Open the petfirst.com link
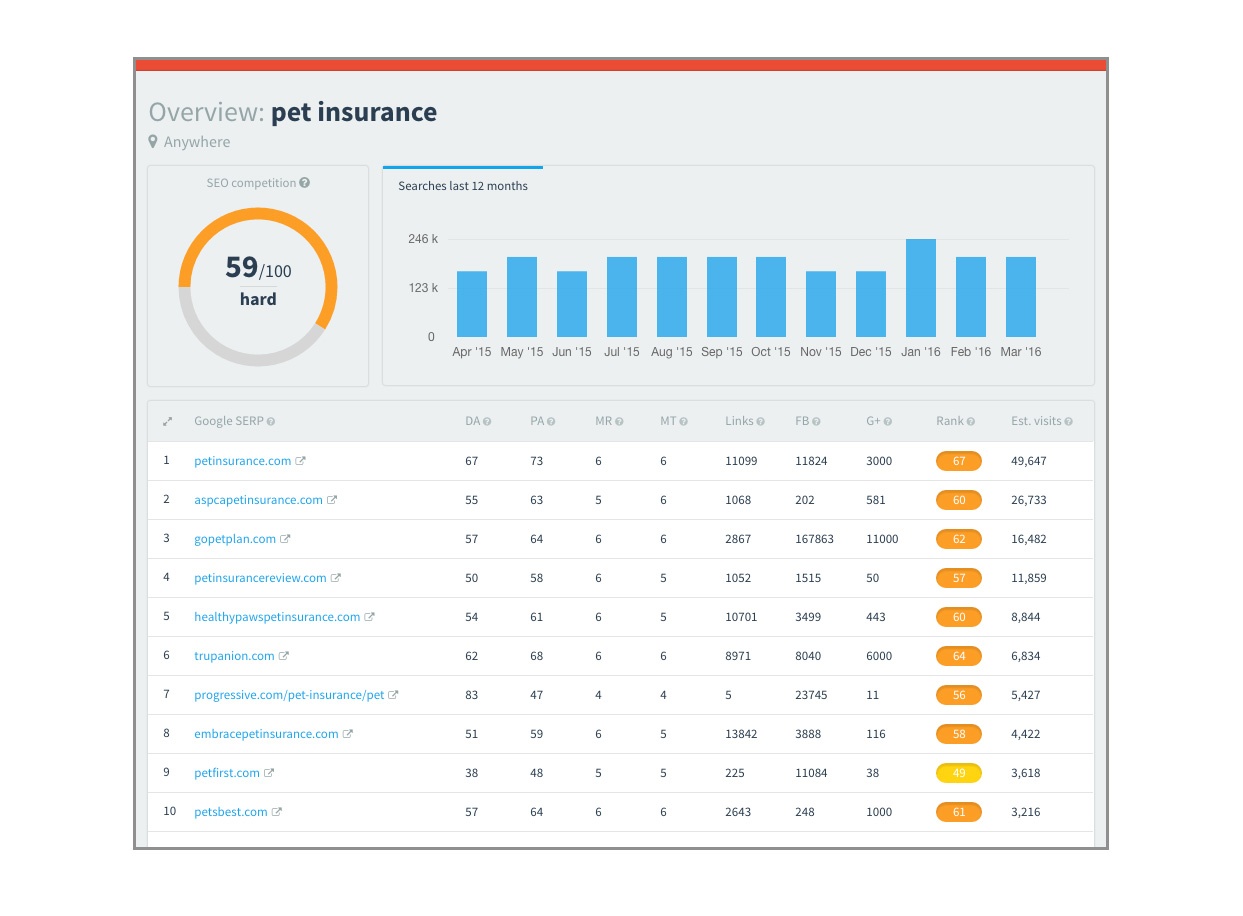 tap(227, 773)
